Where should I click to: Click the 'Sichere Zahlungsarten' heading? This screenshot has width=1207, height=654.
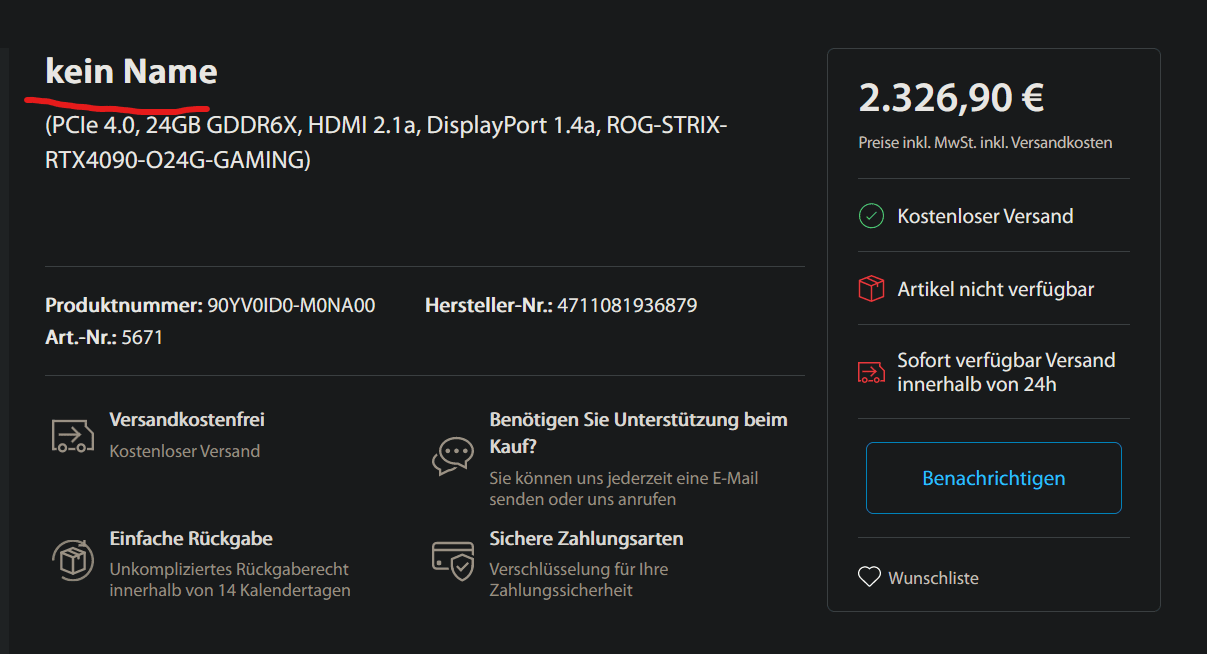[x=586, y=539]
